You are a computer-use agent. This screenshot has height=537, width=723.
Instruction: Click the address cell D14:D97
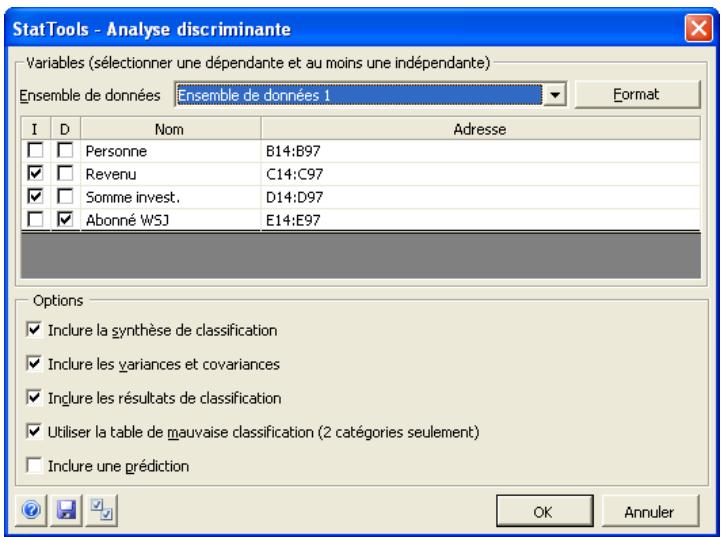click(x=480, y=197)
